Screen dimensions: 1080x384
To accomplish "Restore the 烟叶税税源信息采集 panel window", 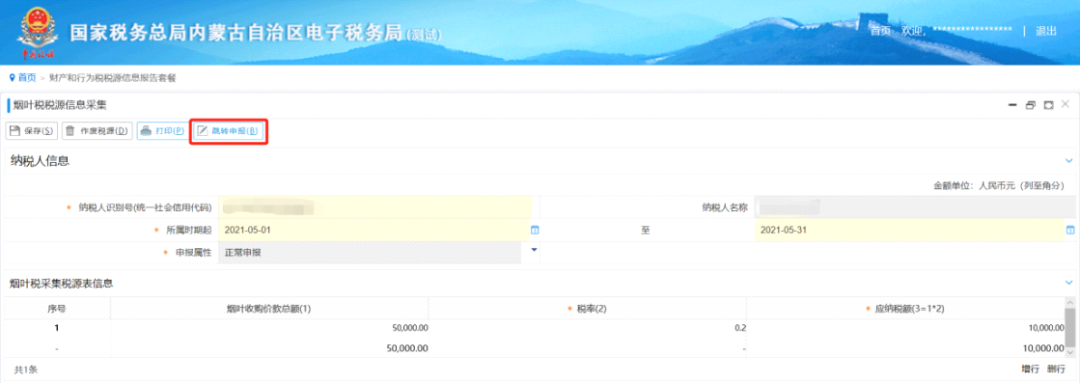I will 1030,105.
